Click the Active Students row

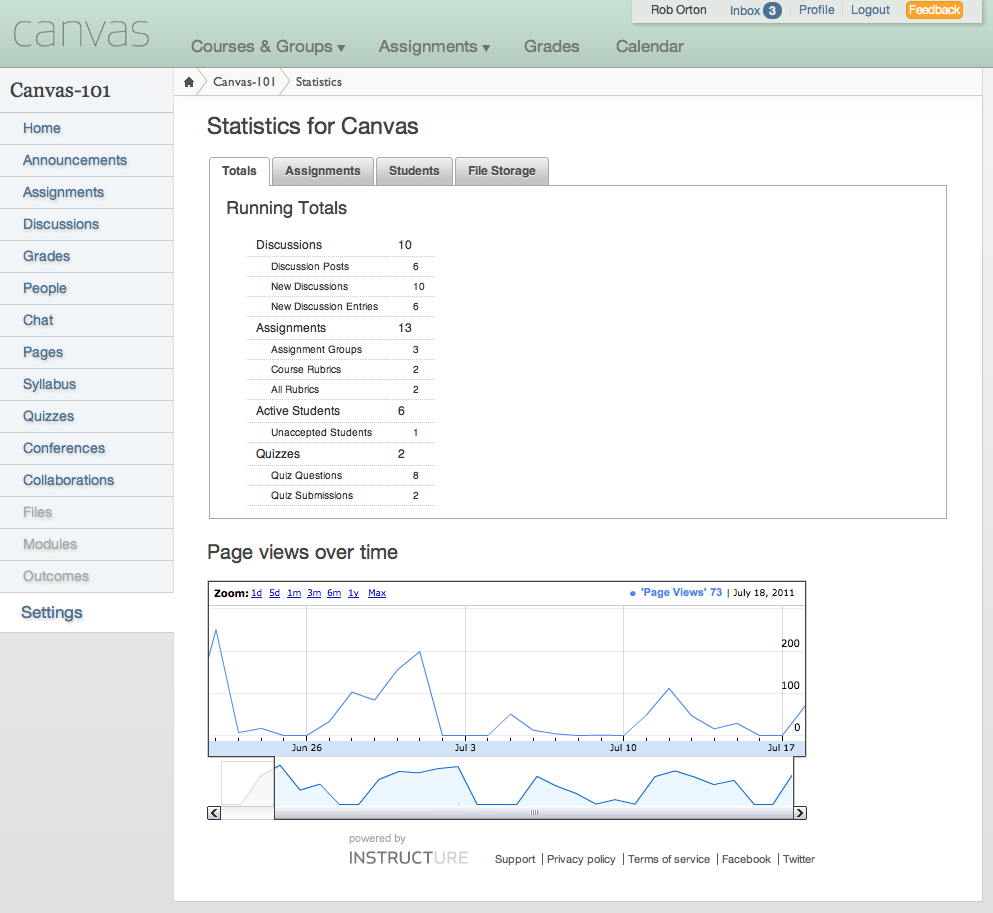click(340, 411)
